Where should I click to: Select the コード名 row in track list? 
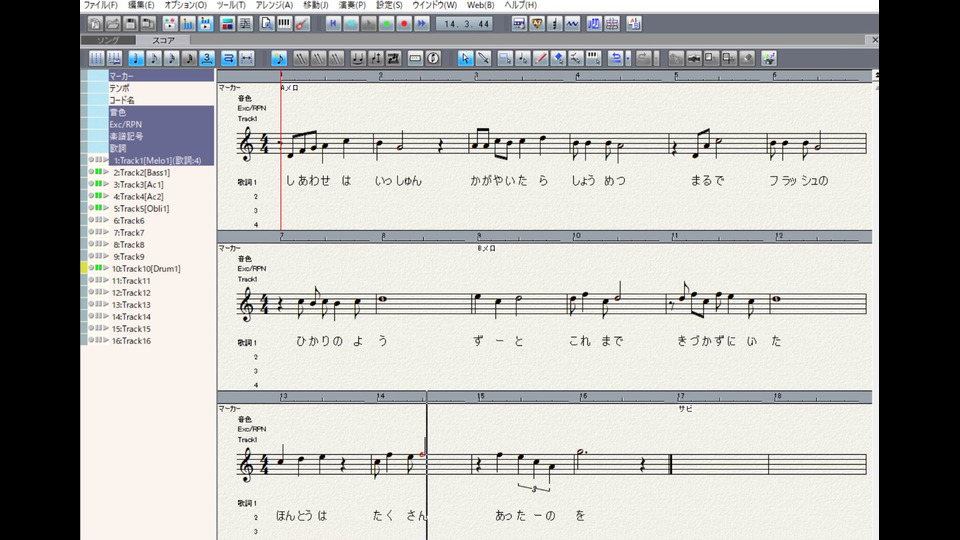(161, 100)
